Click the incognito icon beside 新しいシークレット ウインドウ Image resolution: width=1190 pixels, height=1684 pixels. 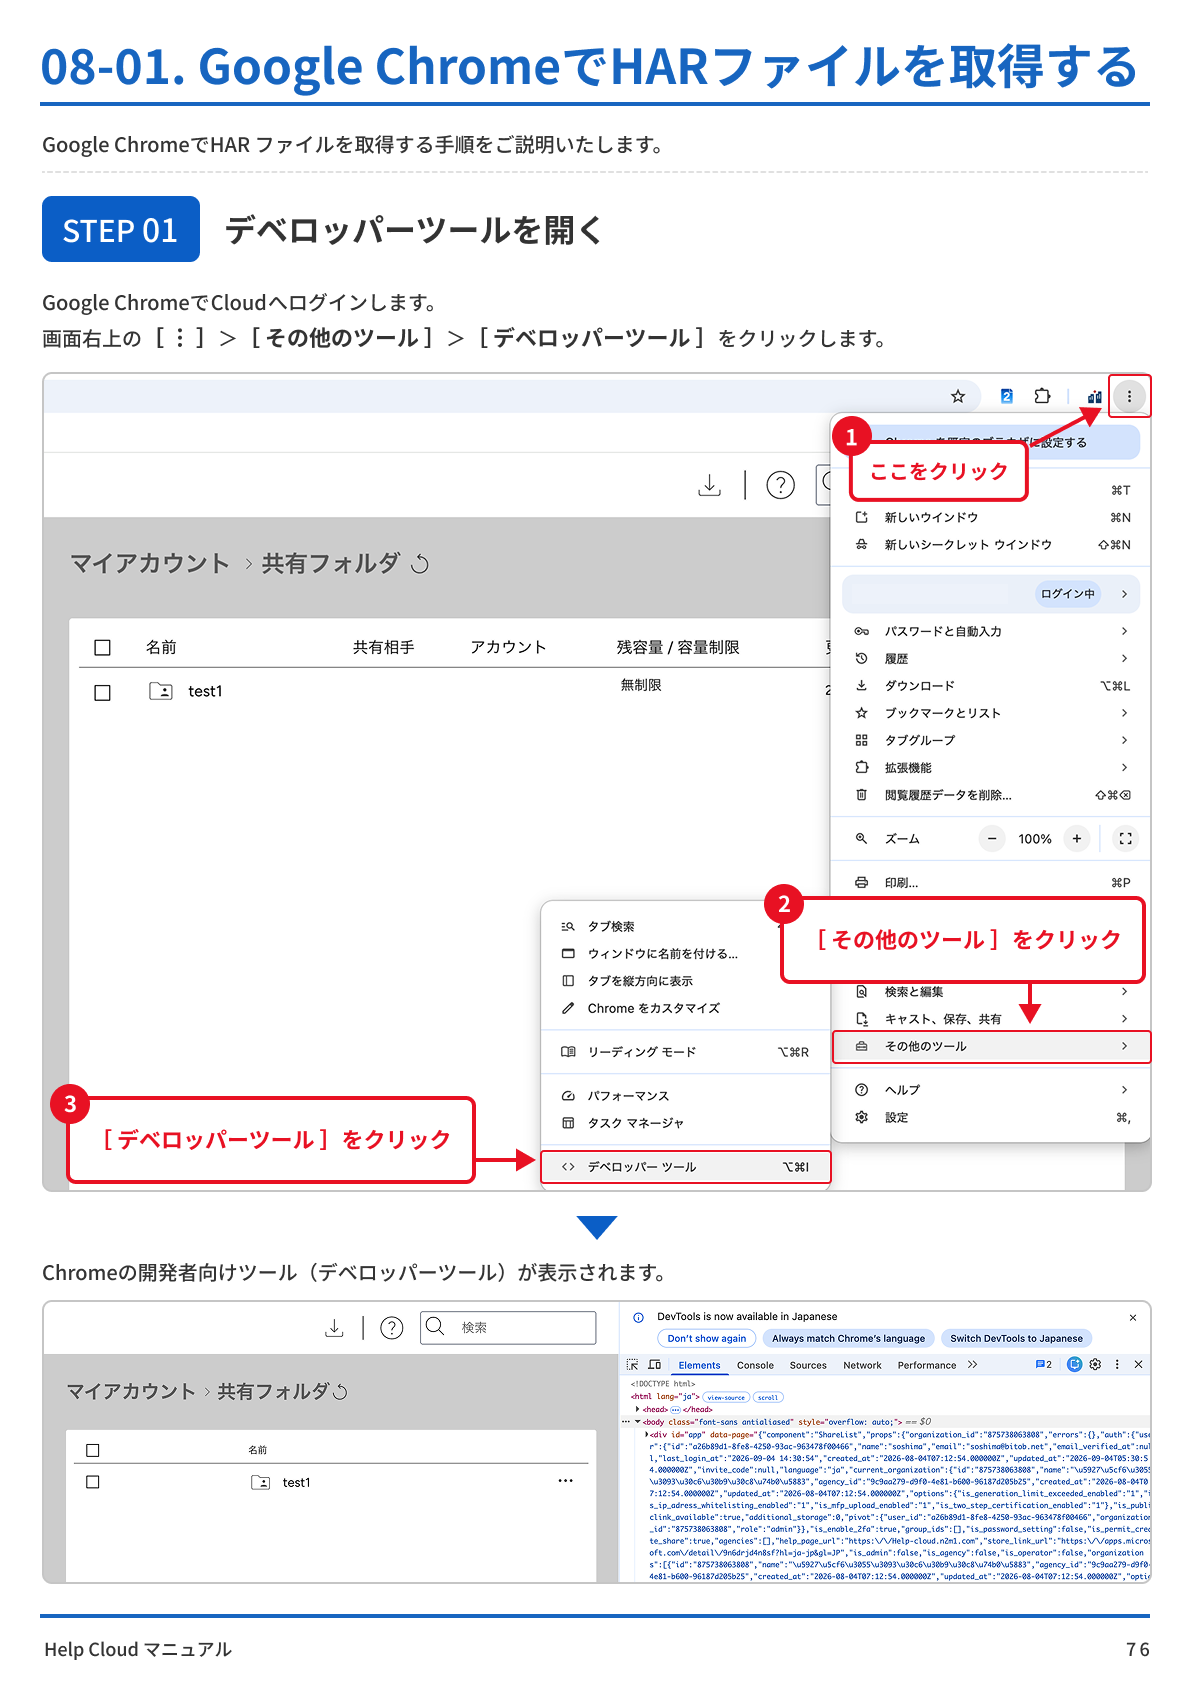pos(861,544)
